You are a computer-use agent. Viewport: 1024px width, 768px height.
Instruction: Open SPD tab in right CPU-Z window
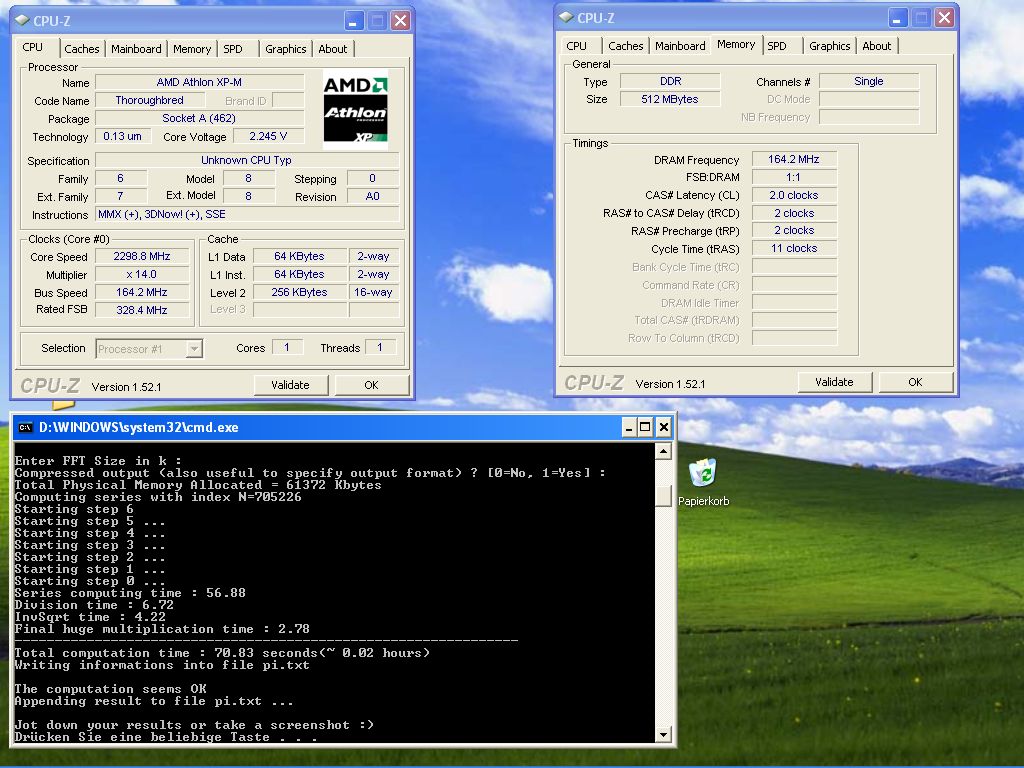click(776, 46)
